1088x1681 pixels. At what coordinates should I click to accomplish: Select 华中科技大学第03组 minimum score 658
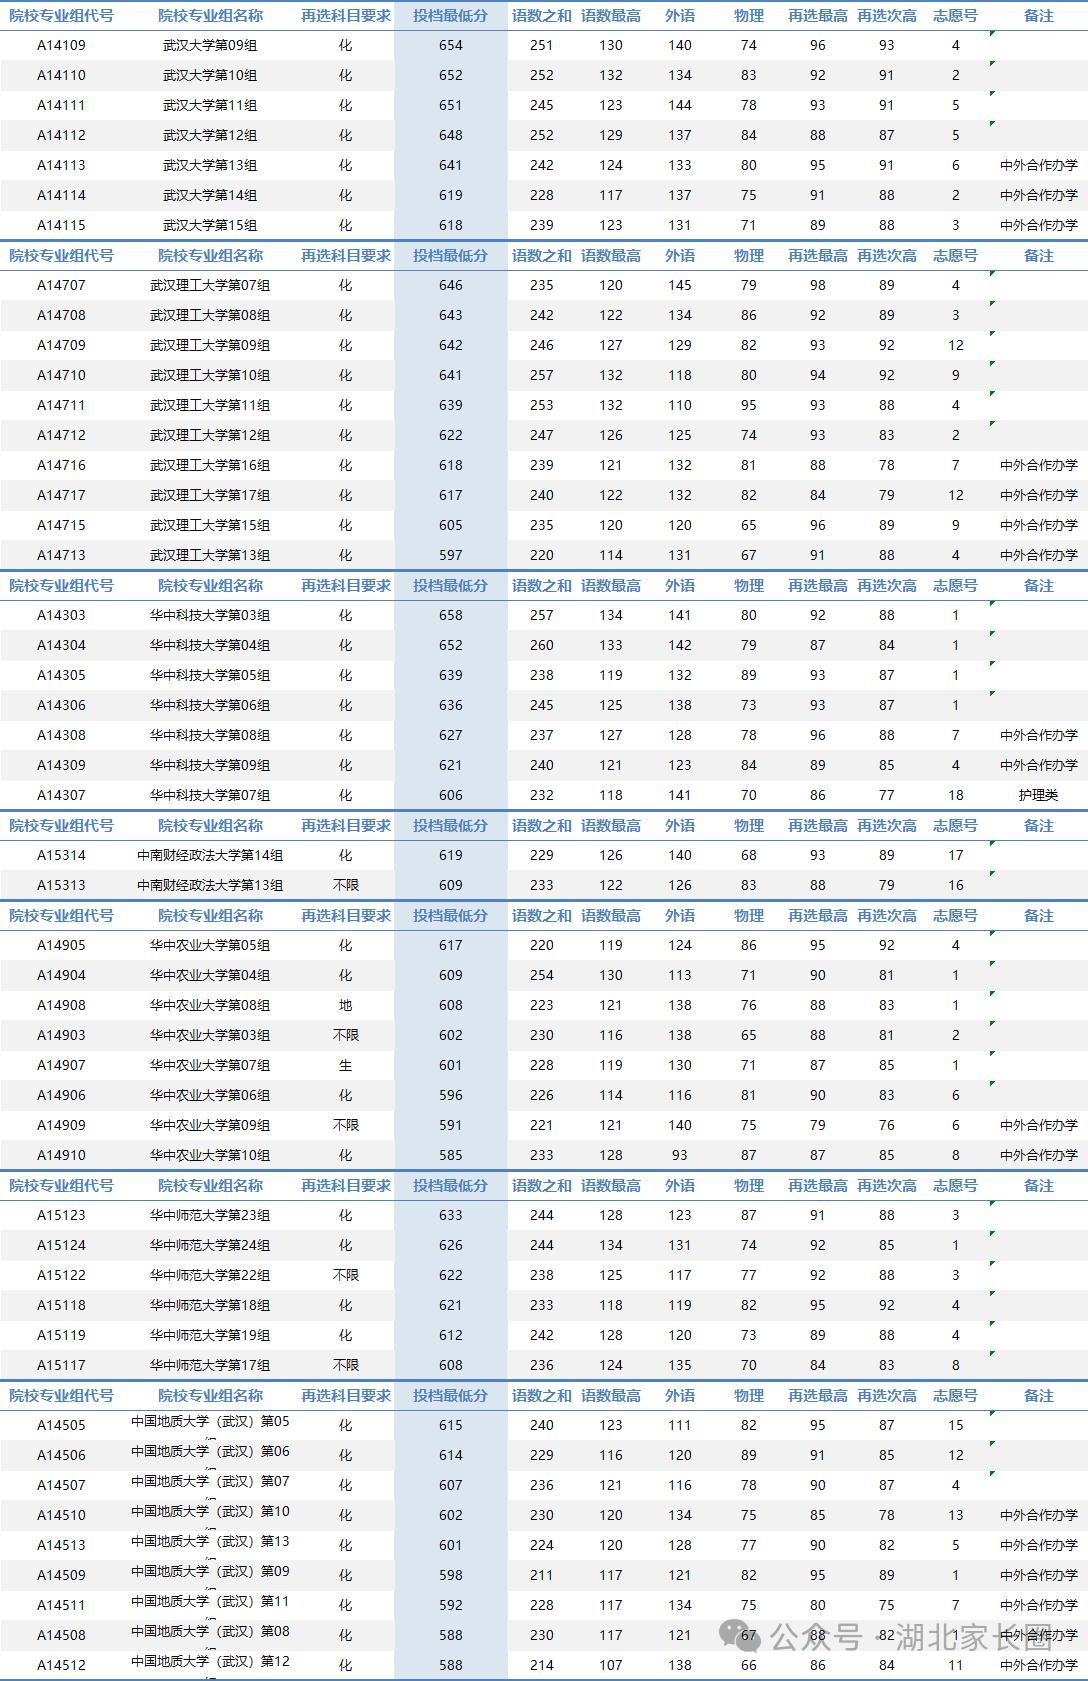451,615
